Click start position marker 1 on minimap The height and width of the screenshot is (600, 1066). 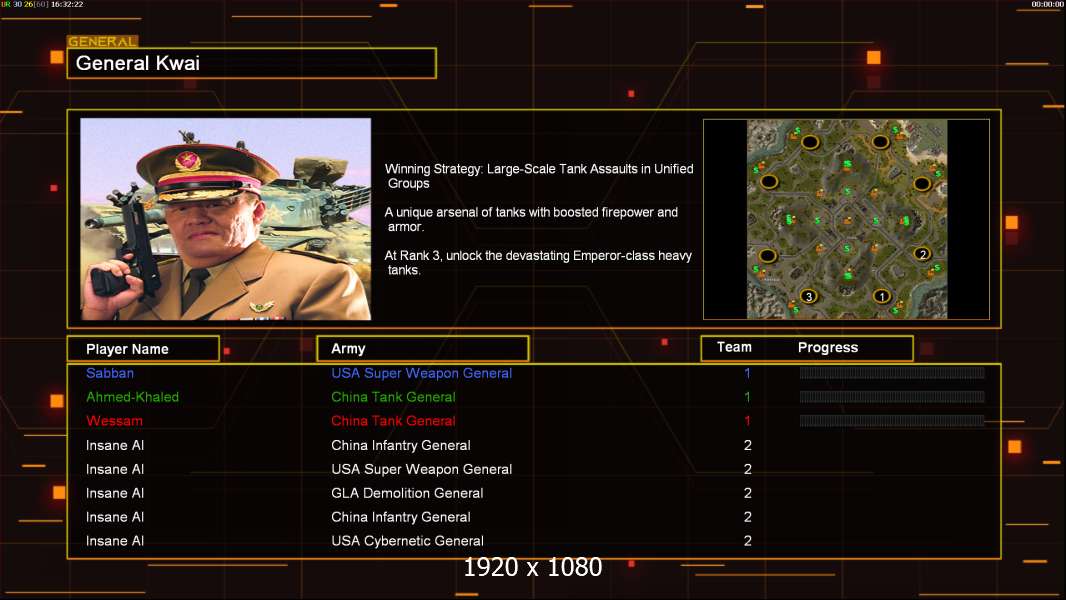point(882,296)
